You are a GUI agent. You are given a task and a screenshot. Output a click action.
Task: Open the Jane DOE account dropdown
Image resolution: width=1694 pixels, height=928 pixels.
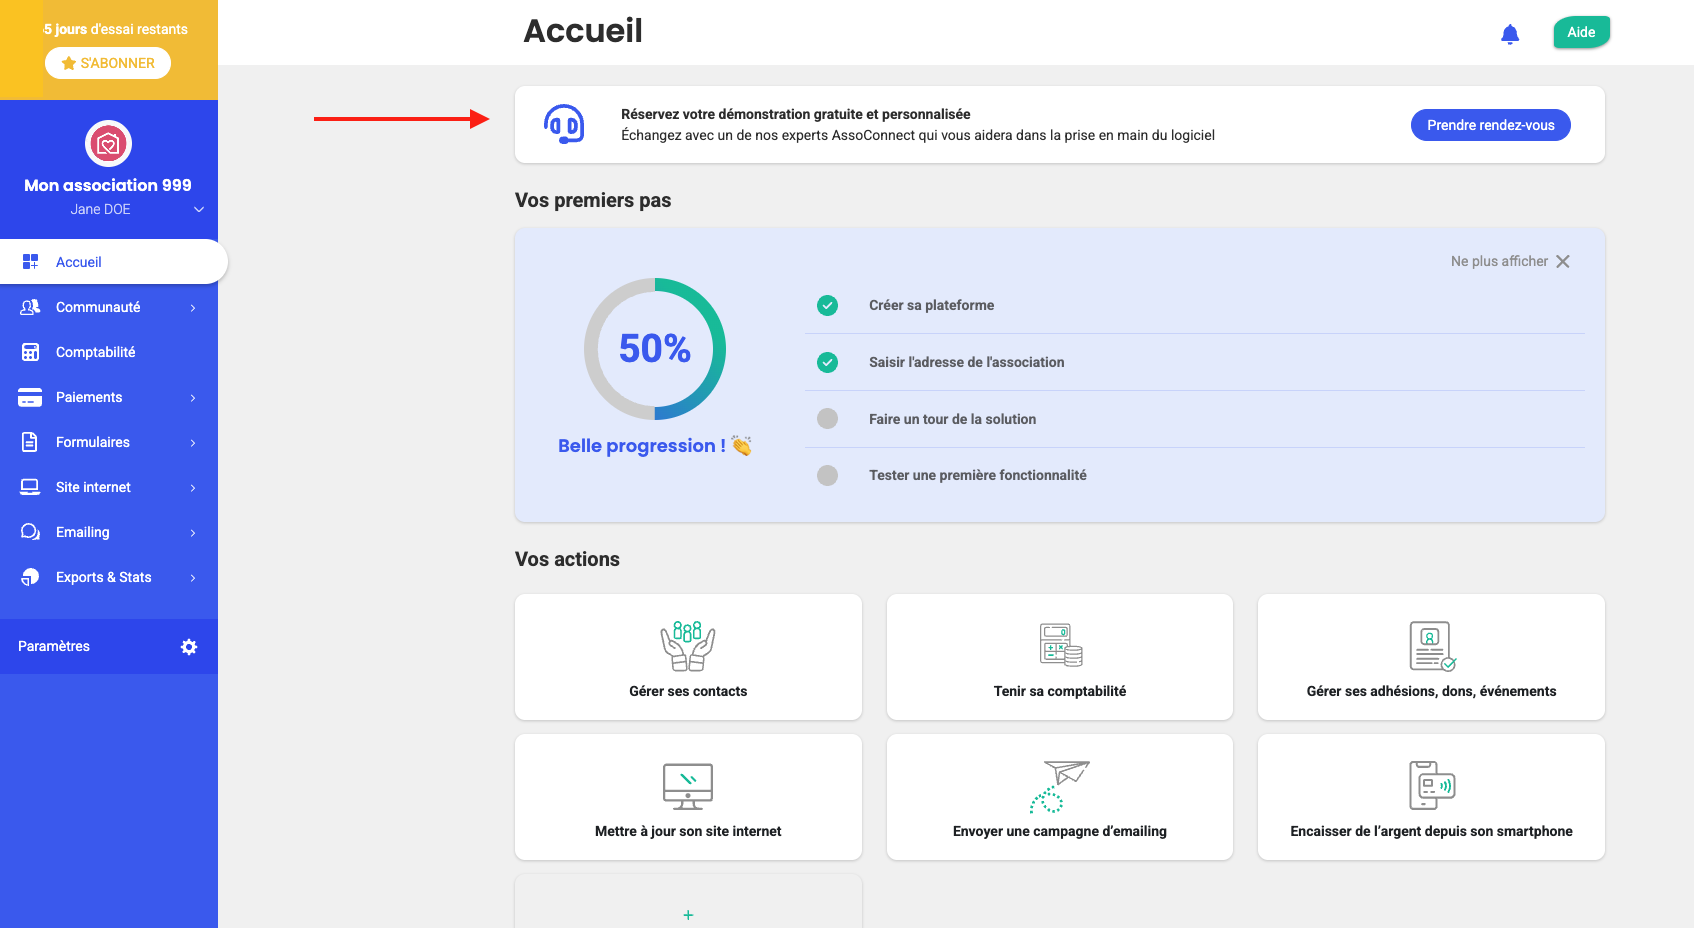tap(199, 210)
